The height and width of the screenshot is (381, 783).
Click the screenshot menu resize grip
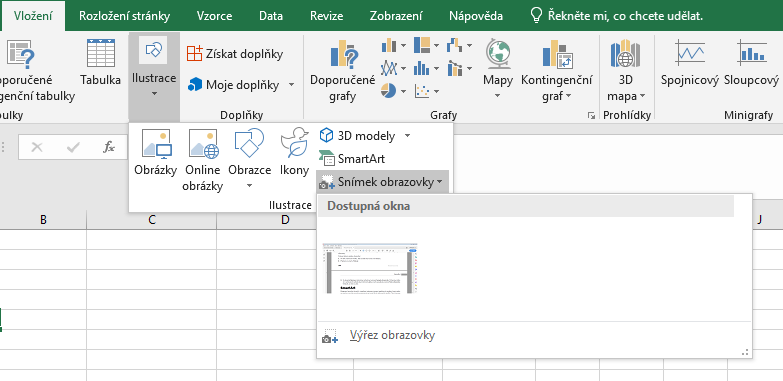(746, 353)
